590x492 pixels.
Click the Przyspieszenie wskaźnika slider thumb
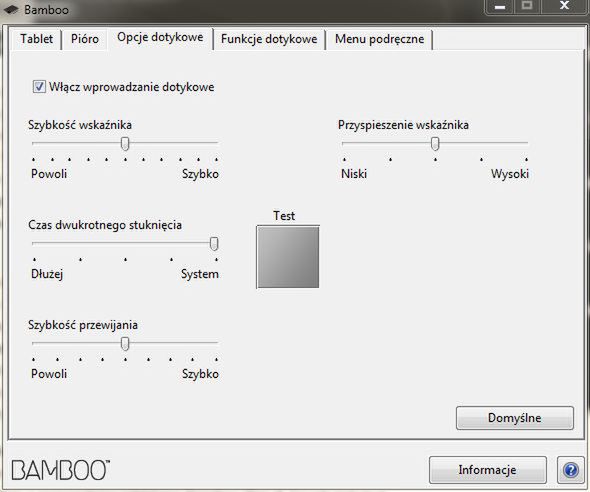point(435,143)
